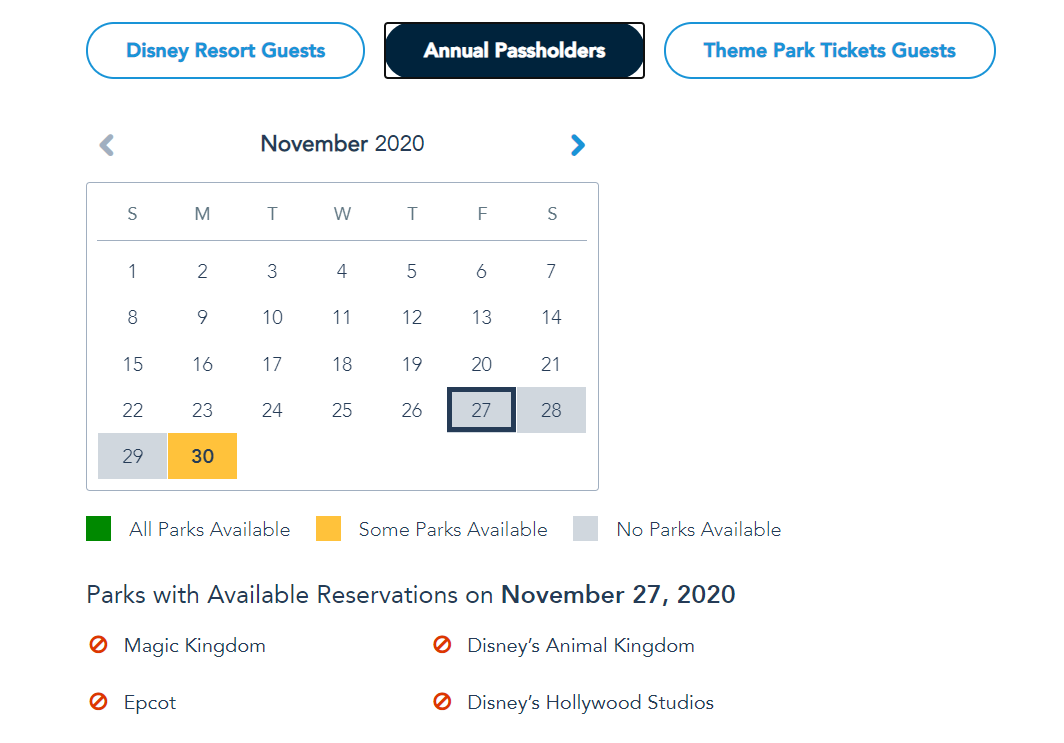Click unavailable icon beside Disney's Hollywood Studios
1064x743 pixels.
(442, 703)
